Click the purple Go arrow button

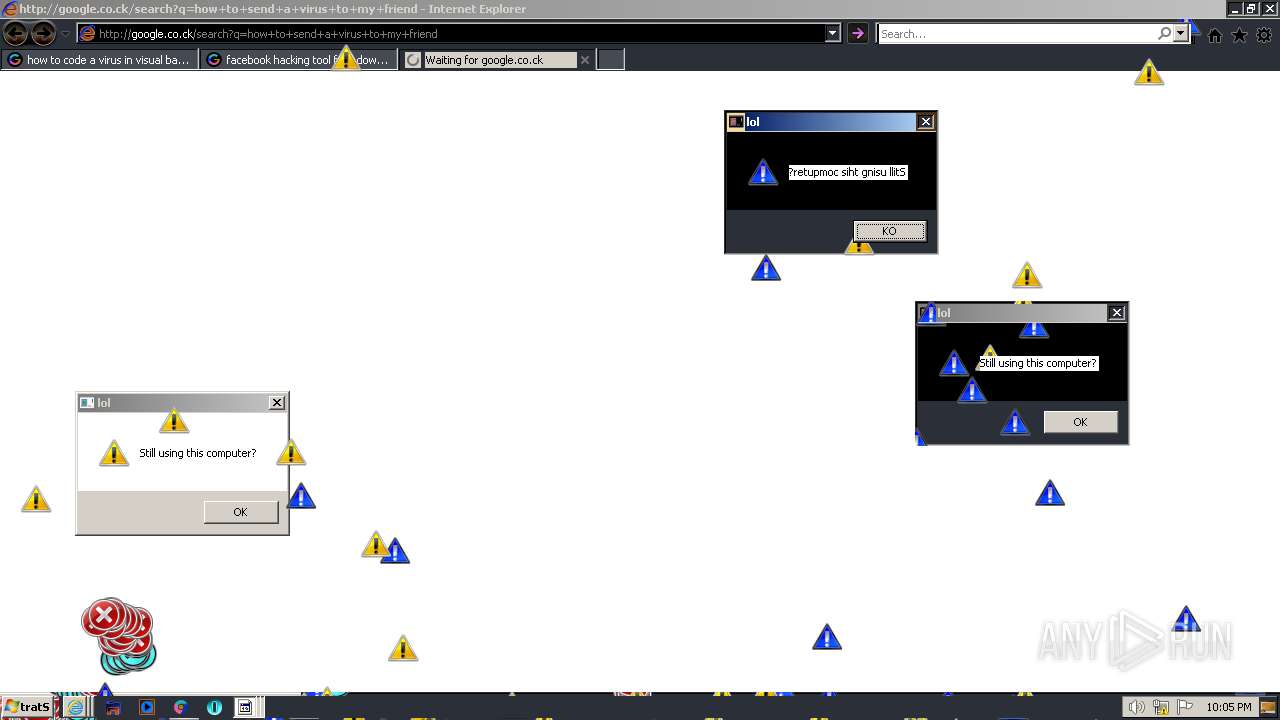tap(857, 34)
